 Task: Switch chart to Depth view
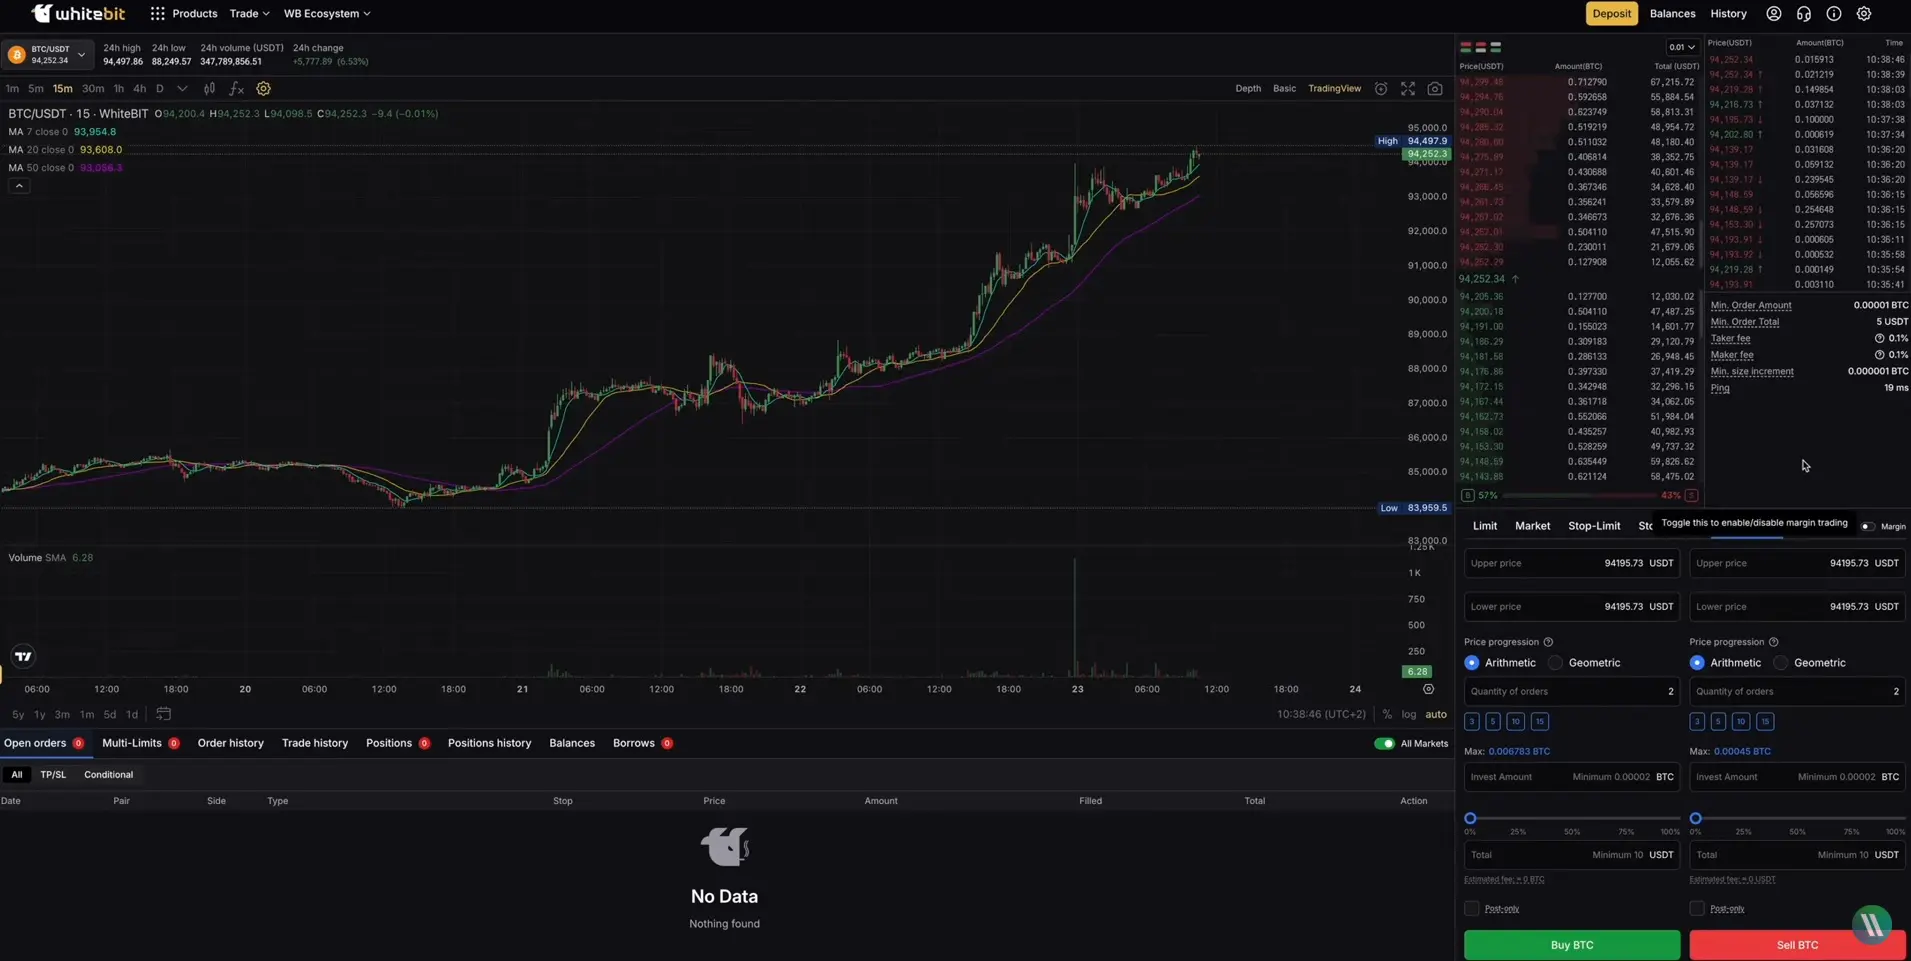(x=1248, y=89)
